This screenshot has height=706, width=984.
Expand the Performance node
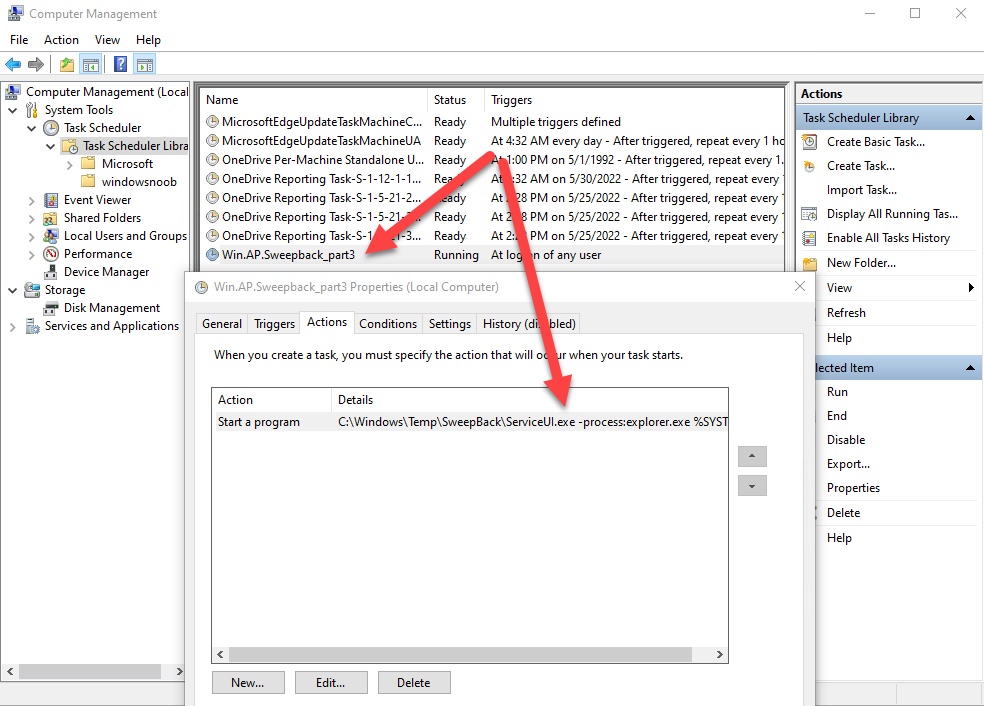pyautogui.click(x=31, y=255)
